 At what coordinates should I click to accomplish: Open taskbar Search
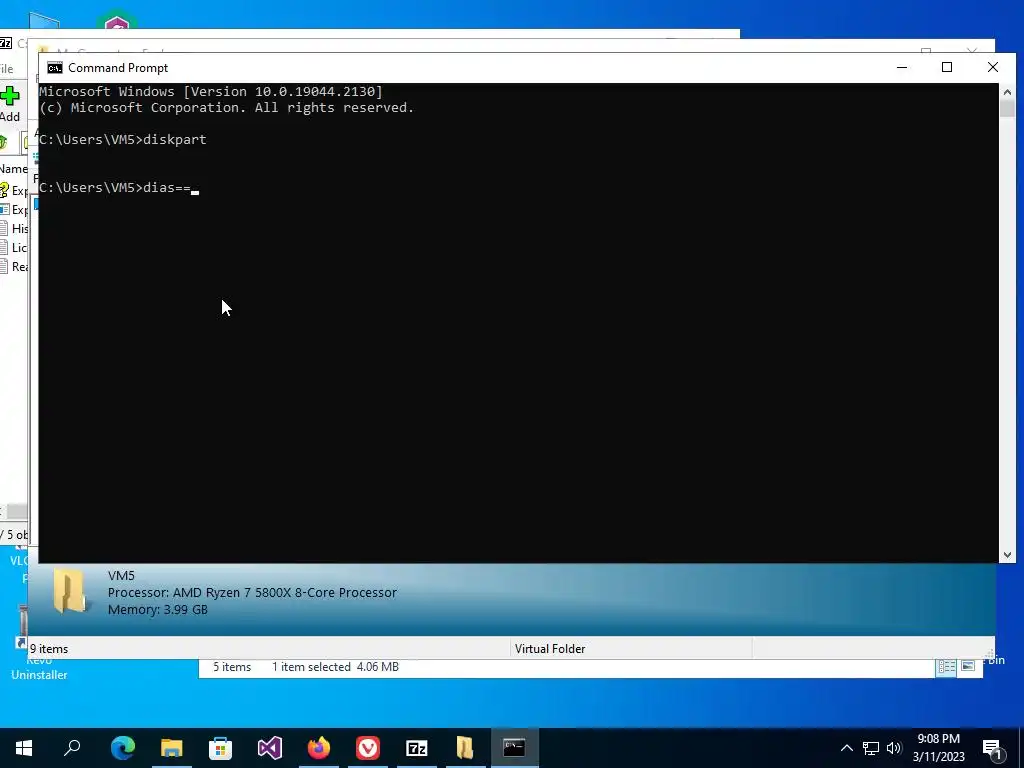click(x=72, y=748)
